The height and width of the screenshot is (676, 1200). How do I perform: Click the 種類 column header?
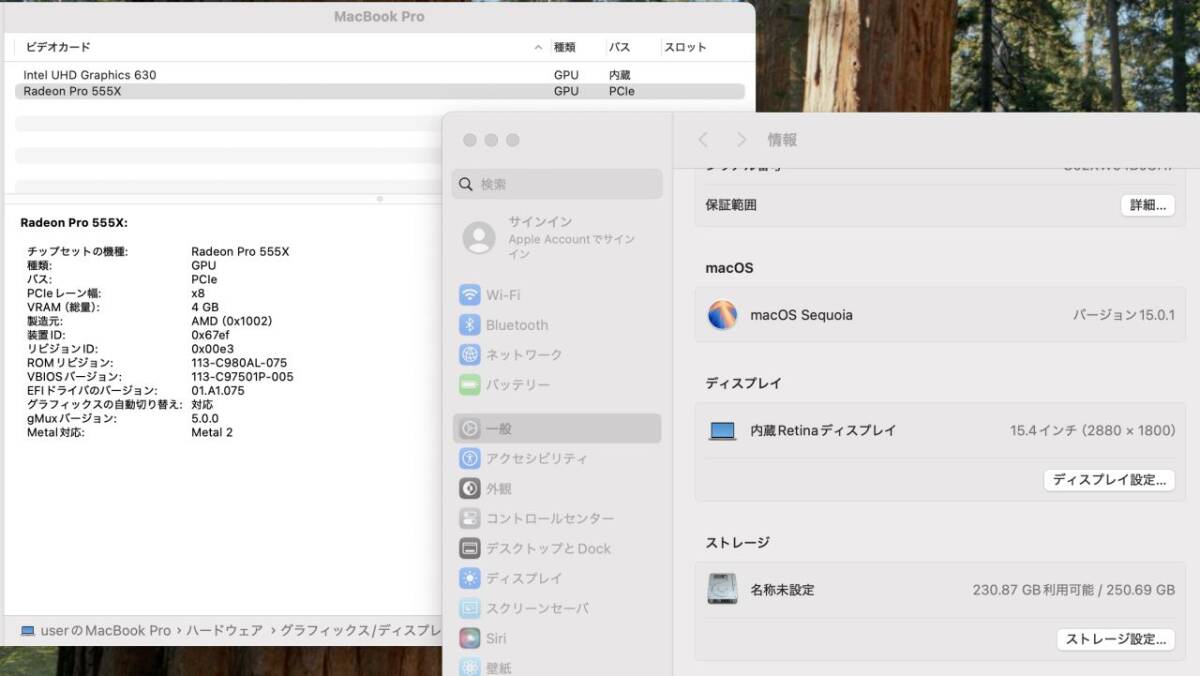(565, 47)
